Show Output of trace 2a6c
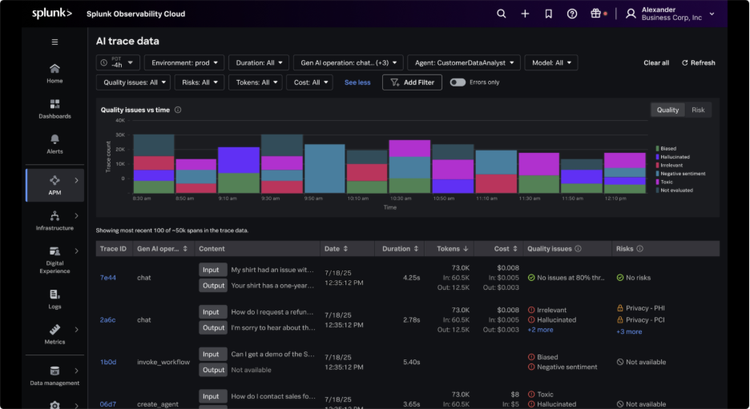Screen dimensions: 750x409 tap(213, 327)
